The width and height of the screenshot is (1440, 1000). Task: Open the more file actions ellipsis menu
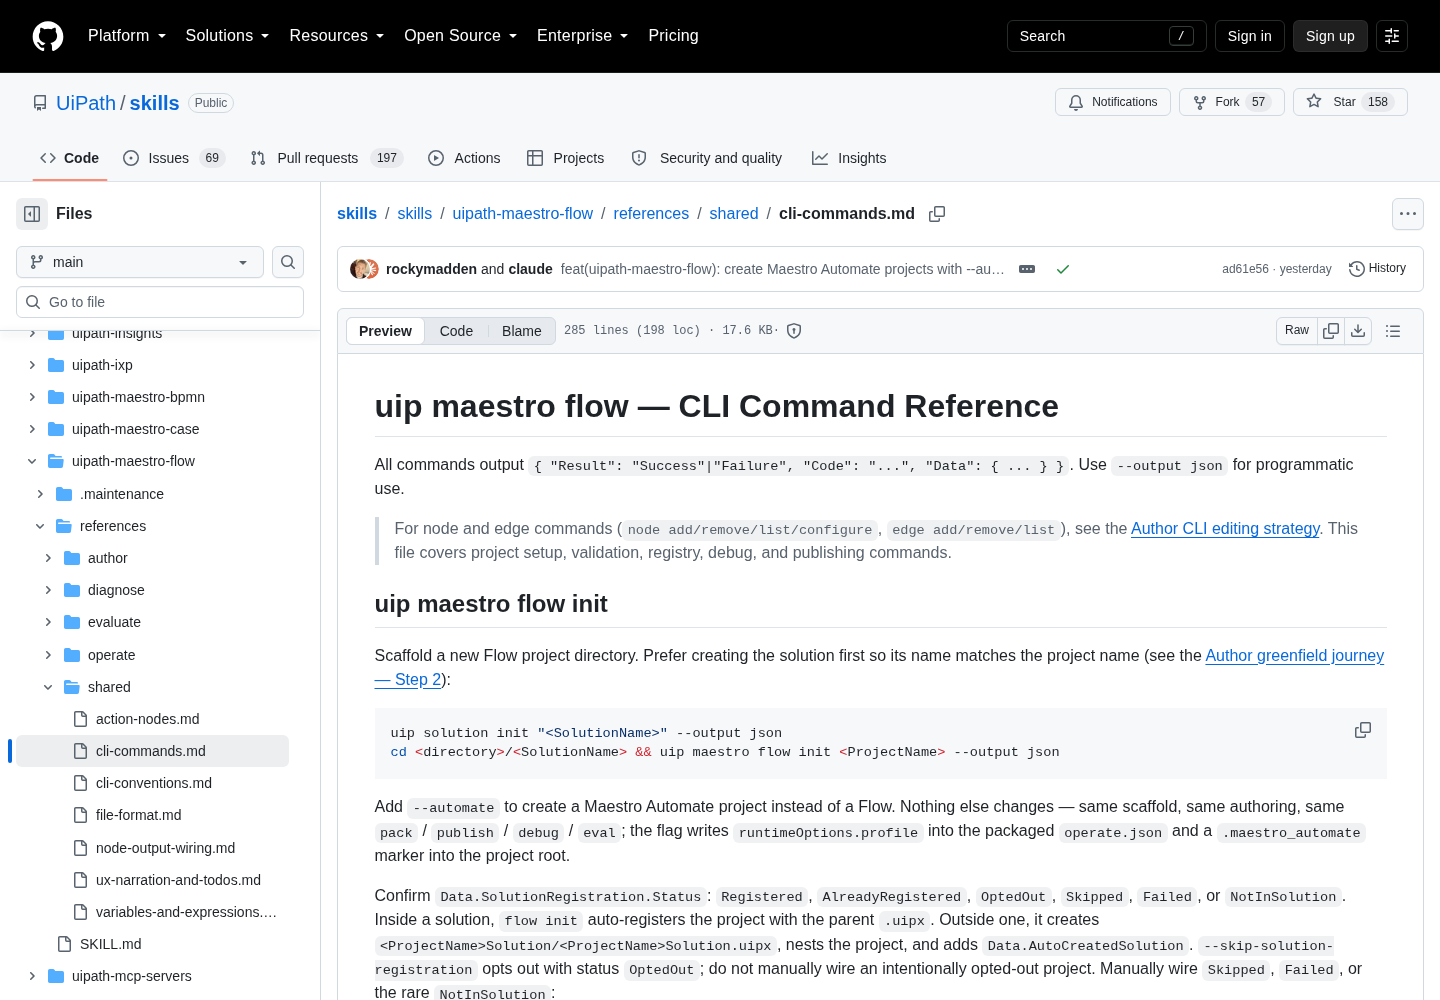pyautogui.click(x=1408, y=214)
